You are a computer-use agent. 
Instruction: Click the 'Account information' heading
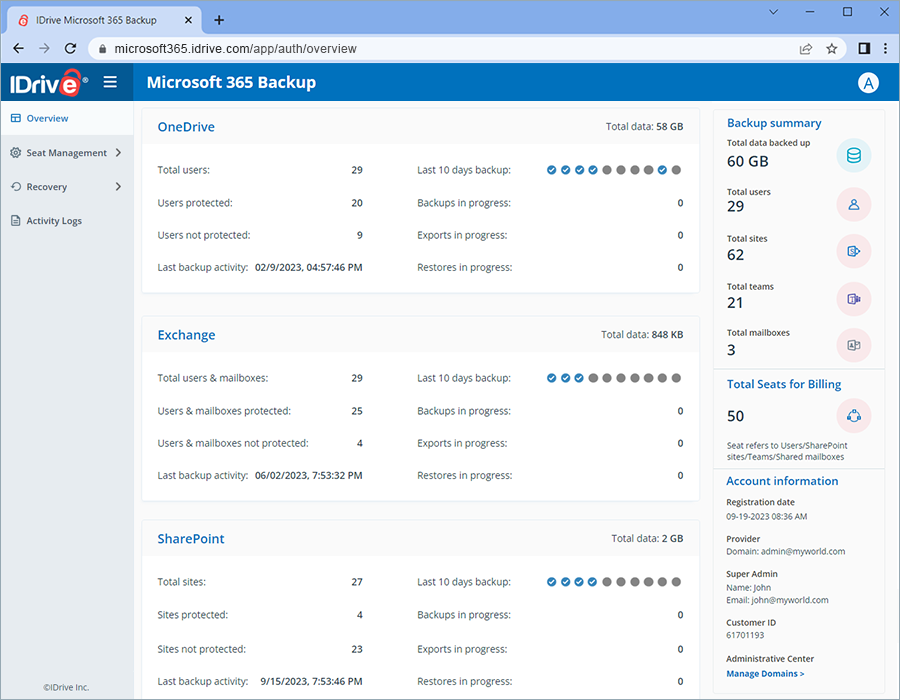[782, 481]
